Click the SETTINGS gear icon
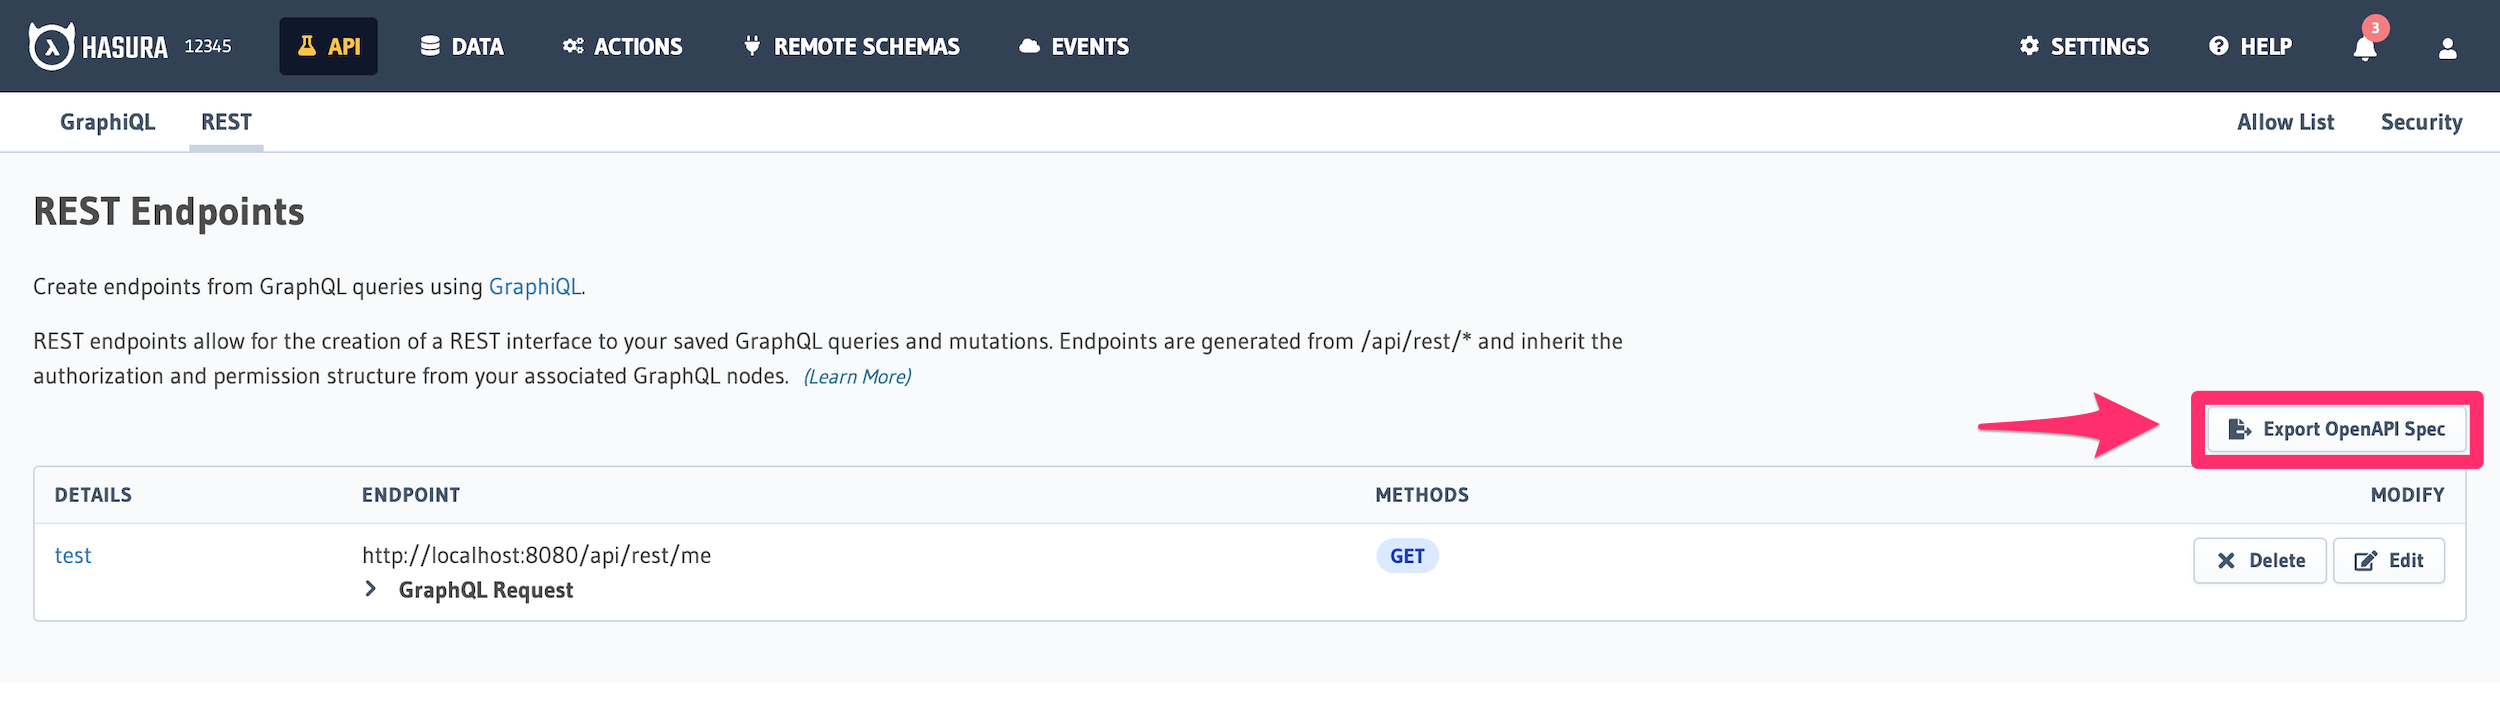This screenshot has width=2500, height=724. tap(2031, 45)
